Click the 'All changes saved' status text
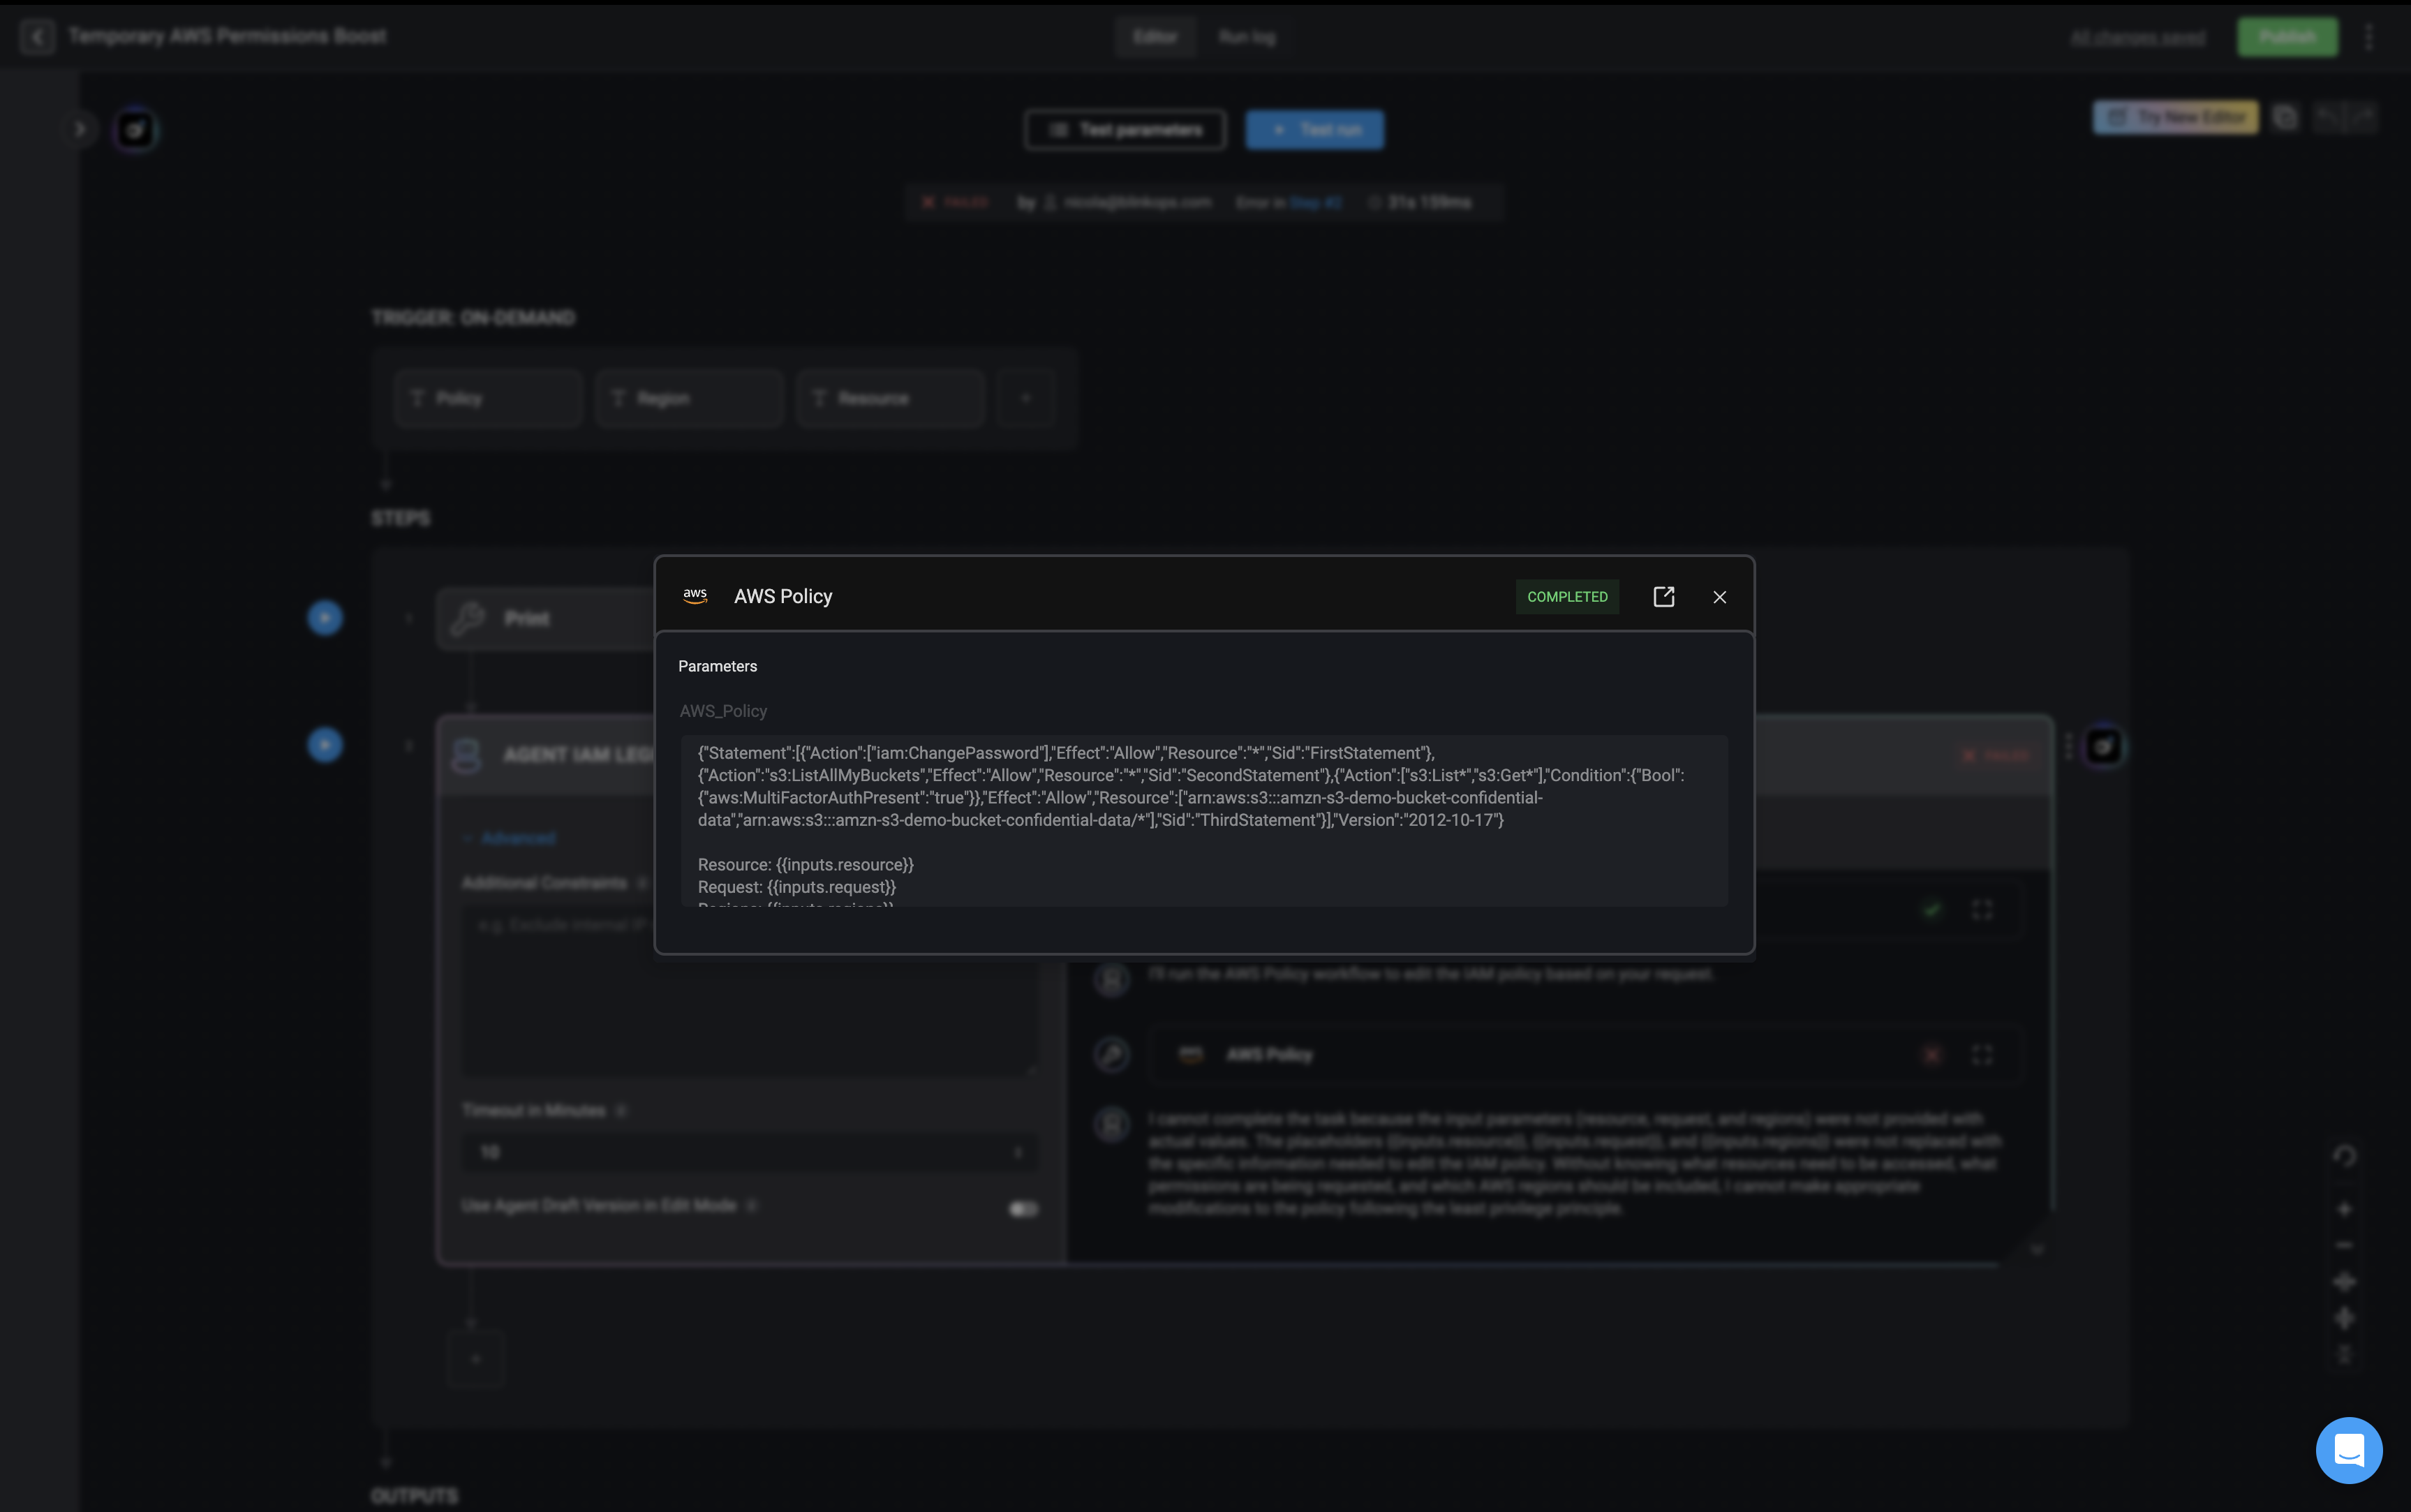Viewport: 2411px width, 1512px height. tap(2137, 38)
